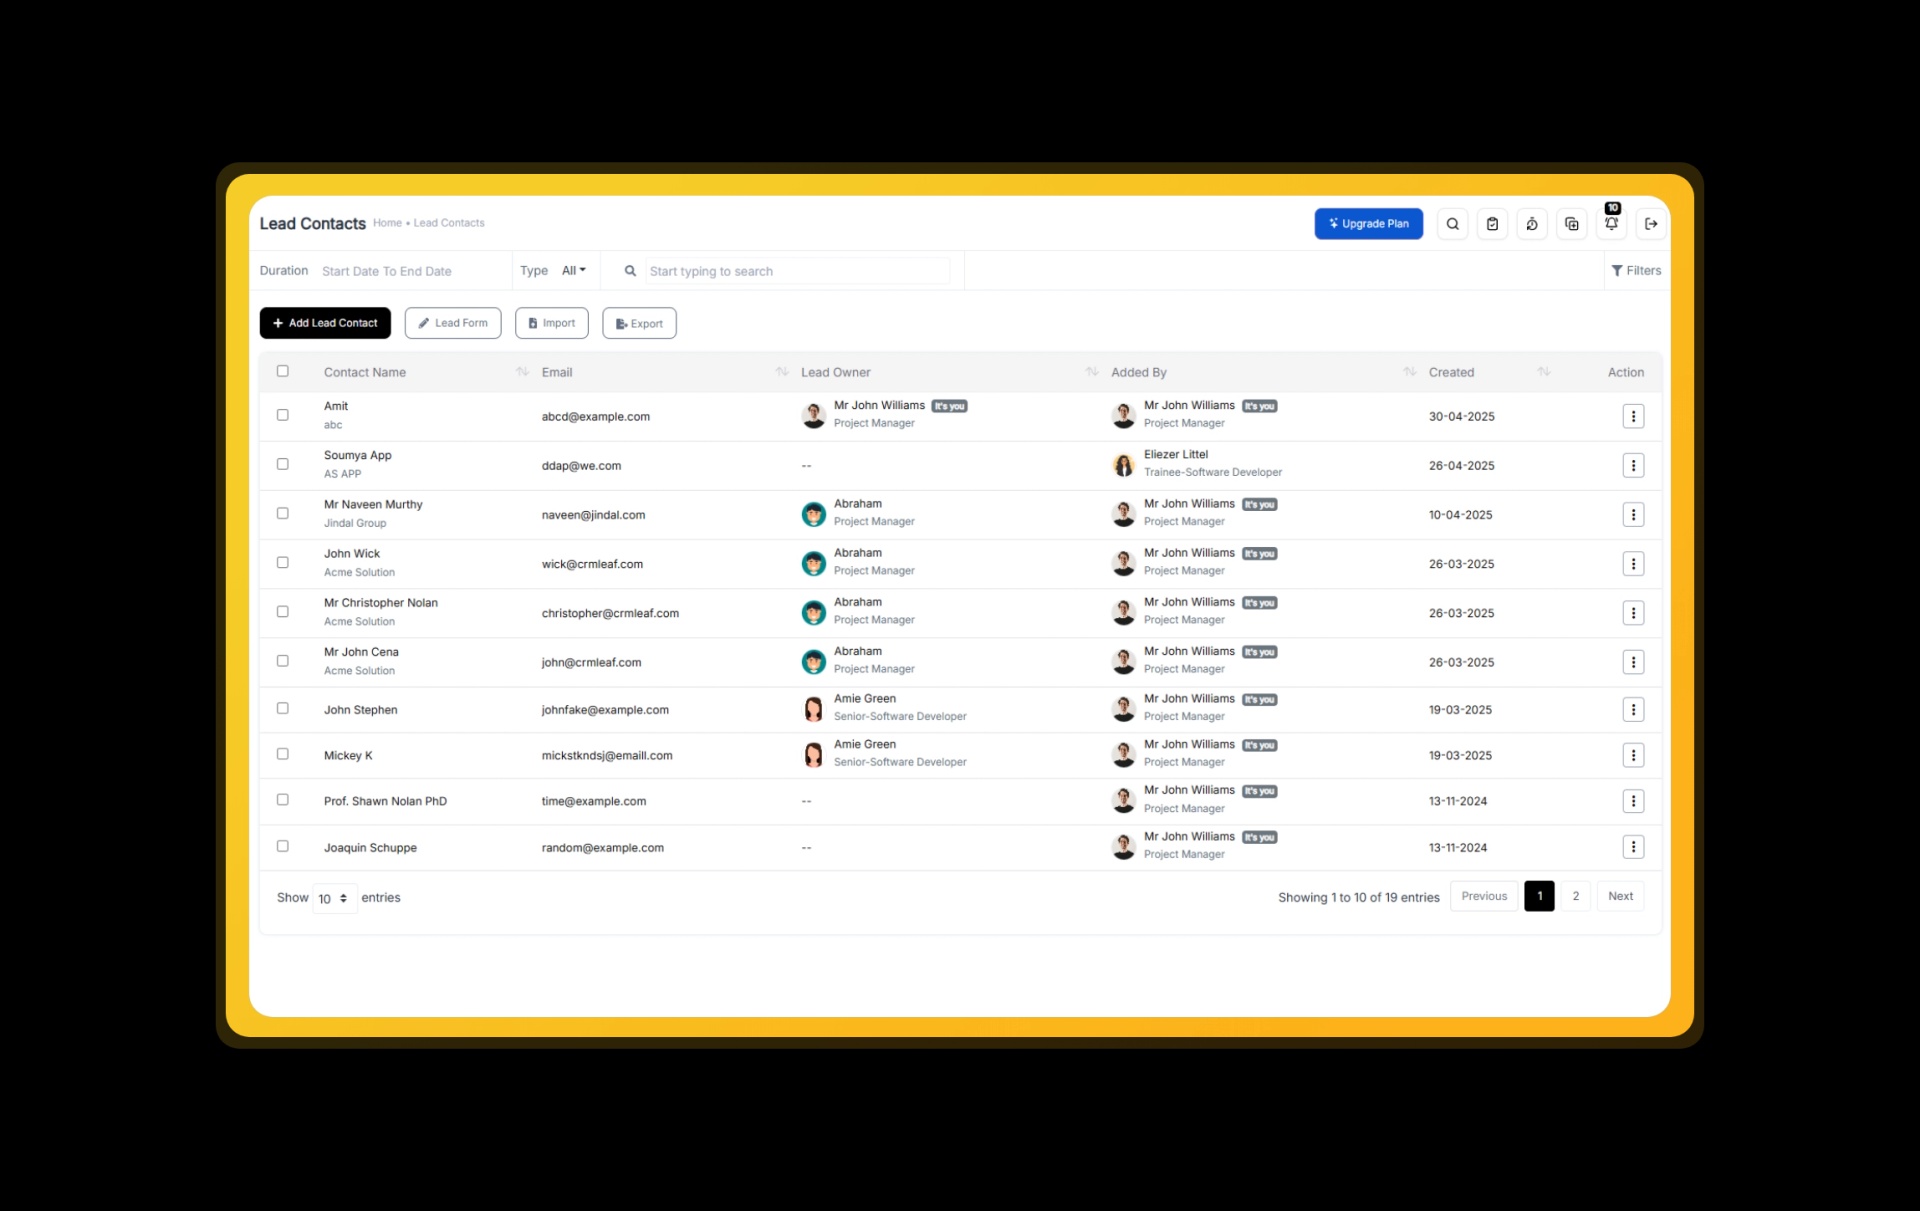
Task: Click the Add Lead Contact button
Action: 324,322
